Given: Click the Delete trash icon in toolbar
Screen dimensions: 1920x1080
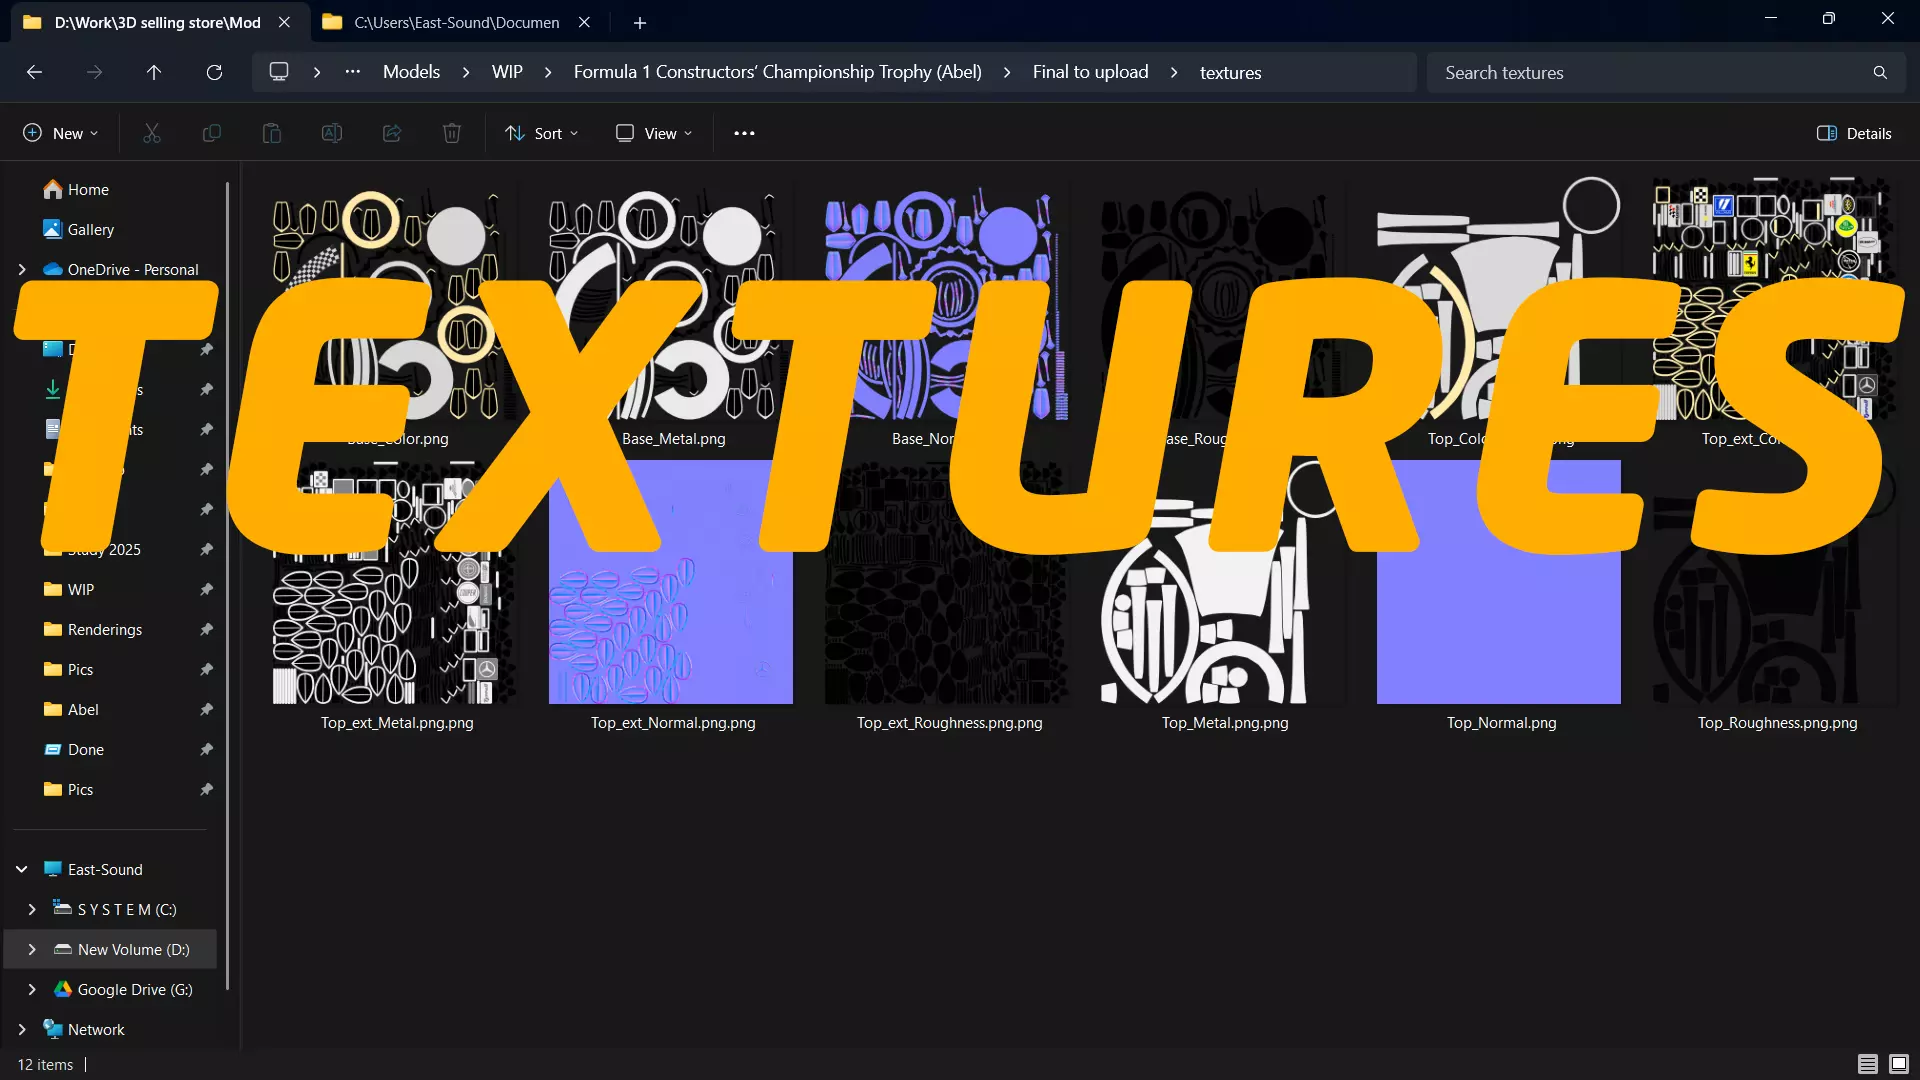Looking at the screenshot, I should [452, 133].
